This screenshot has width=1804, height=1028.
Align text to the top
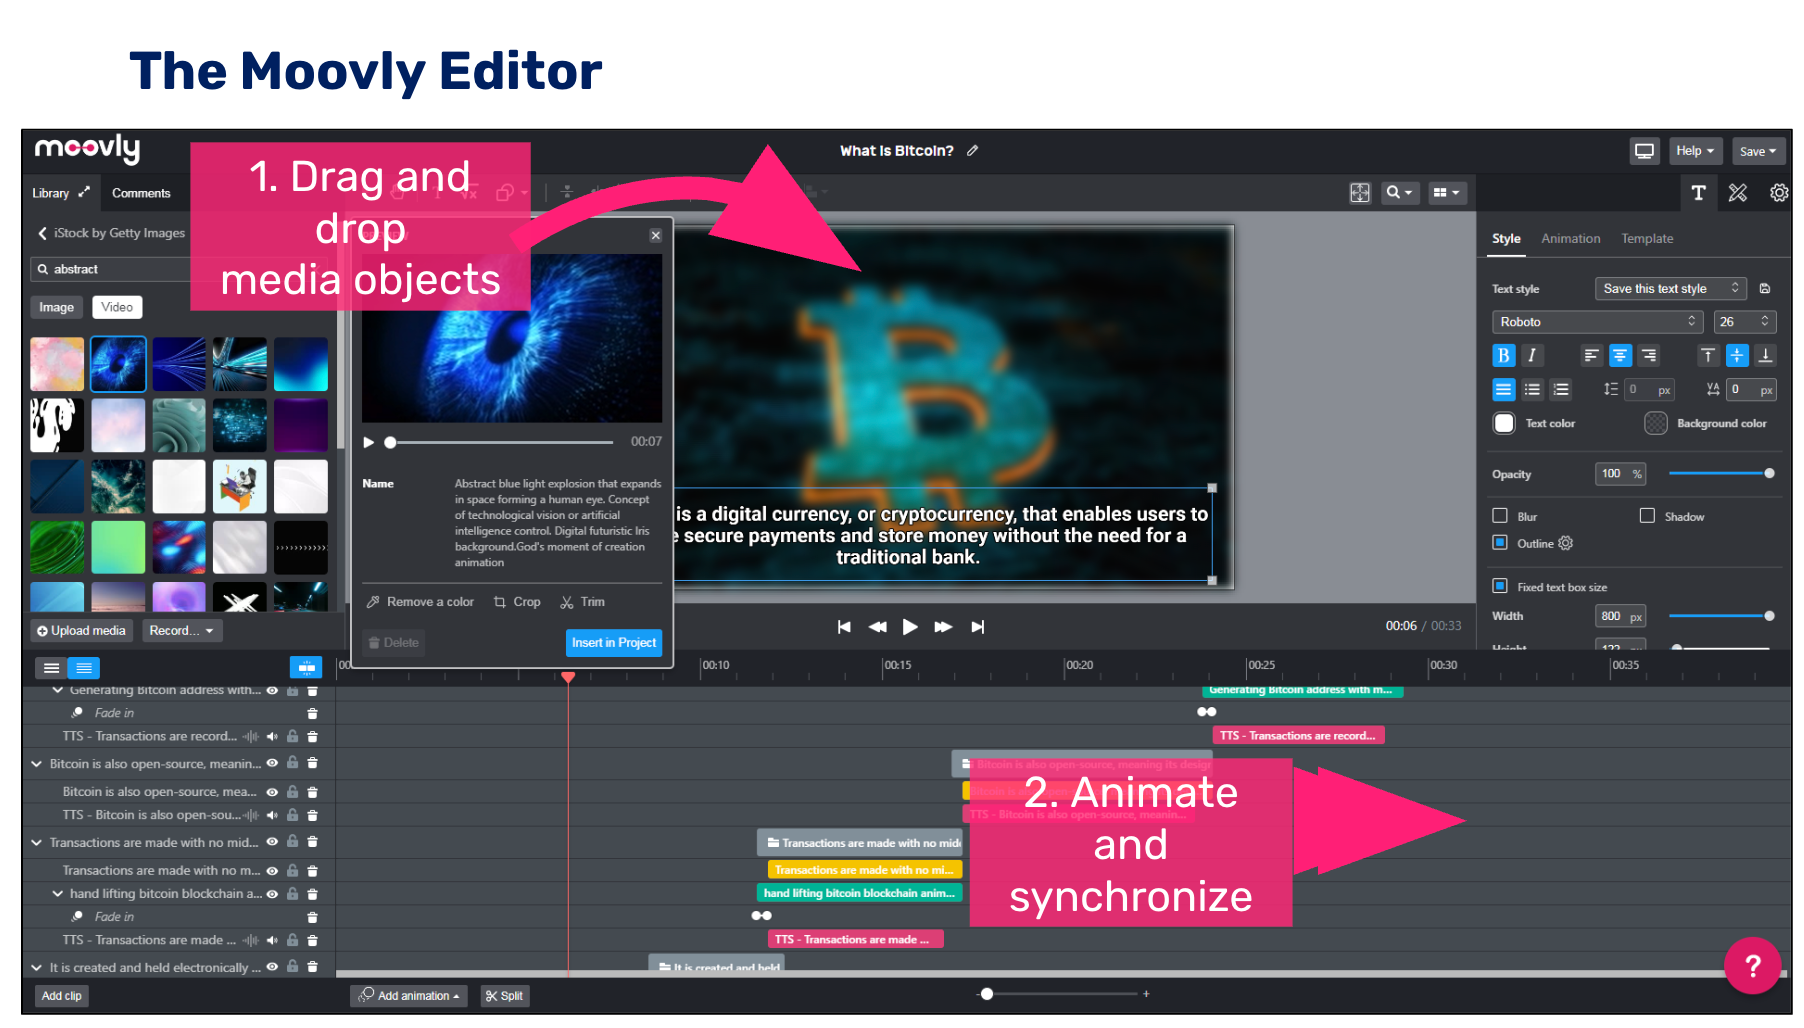point(1708,355)
